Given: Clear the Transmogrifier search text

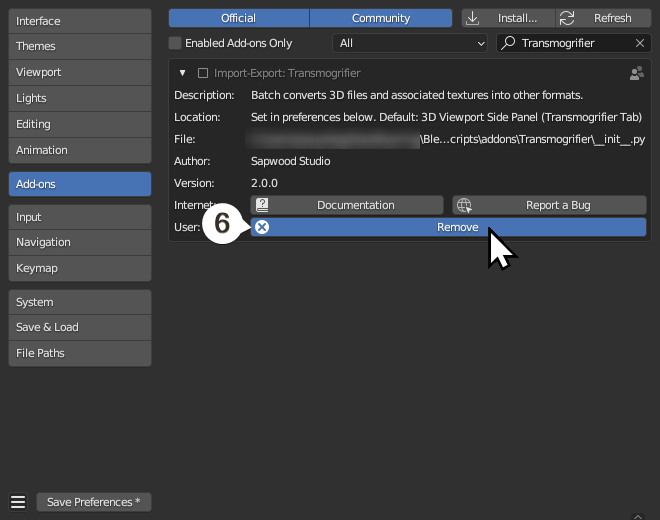Looking at the screenshot, I should click(x=640, y=43).
